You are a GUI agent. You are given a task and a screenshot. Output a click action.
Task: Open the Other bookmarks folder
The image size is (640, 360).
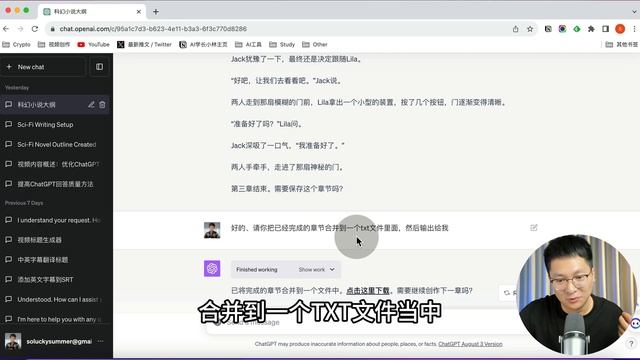[315, 44]
